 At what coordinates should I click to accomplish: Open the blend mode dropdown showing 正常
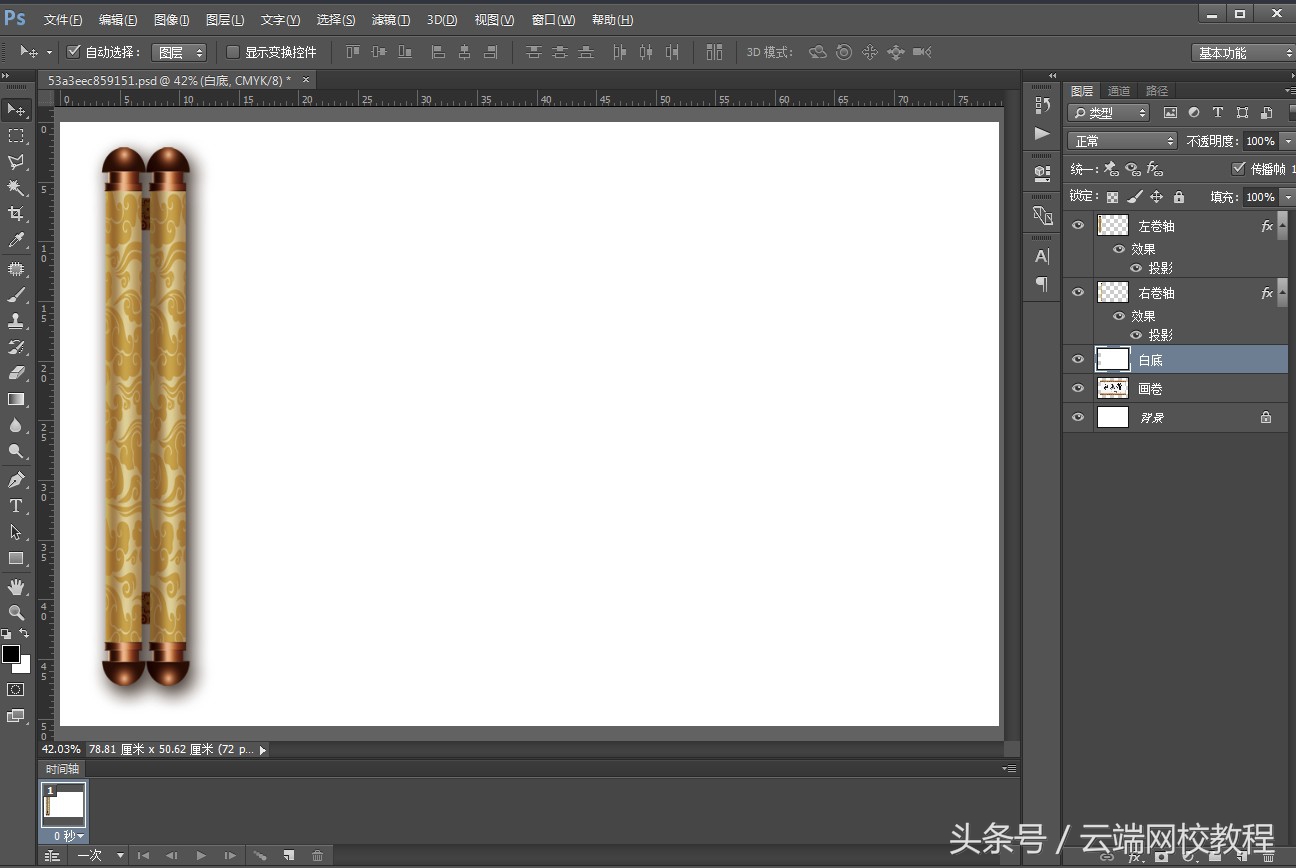(1121, 140)
